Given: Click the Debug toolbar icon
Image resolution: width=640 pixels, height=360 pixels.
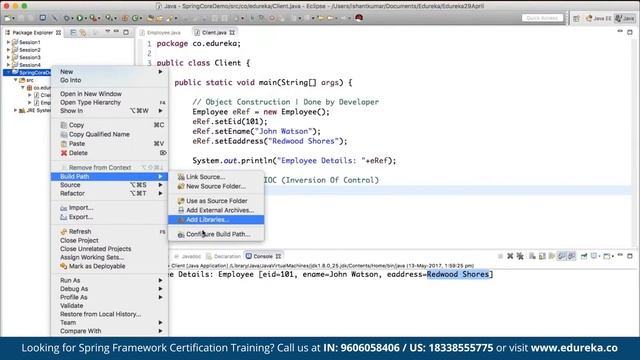Looking at the screenshot, I should pyautogui.click(x=67, y=18).
